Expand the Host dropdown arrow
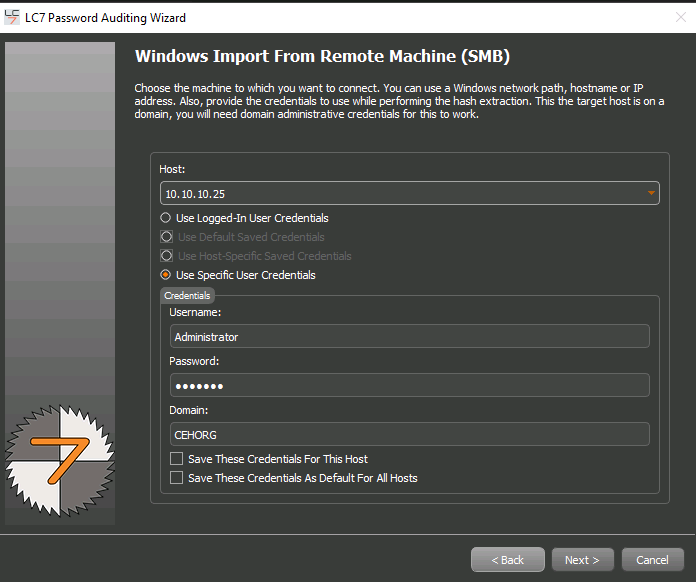The height and width of the screenshot is (582, 696). coord(651,192)
